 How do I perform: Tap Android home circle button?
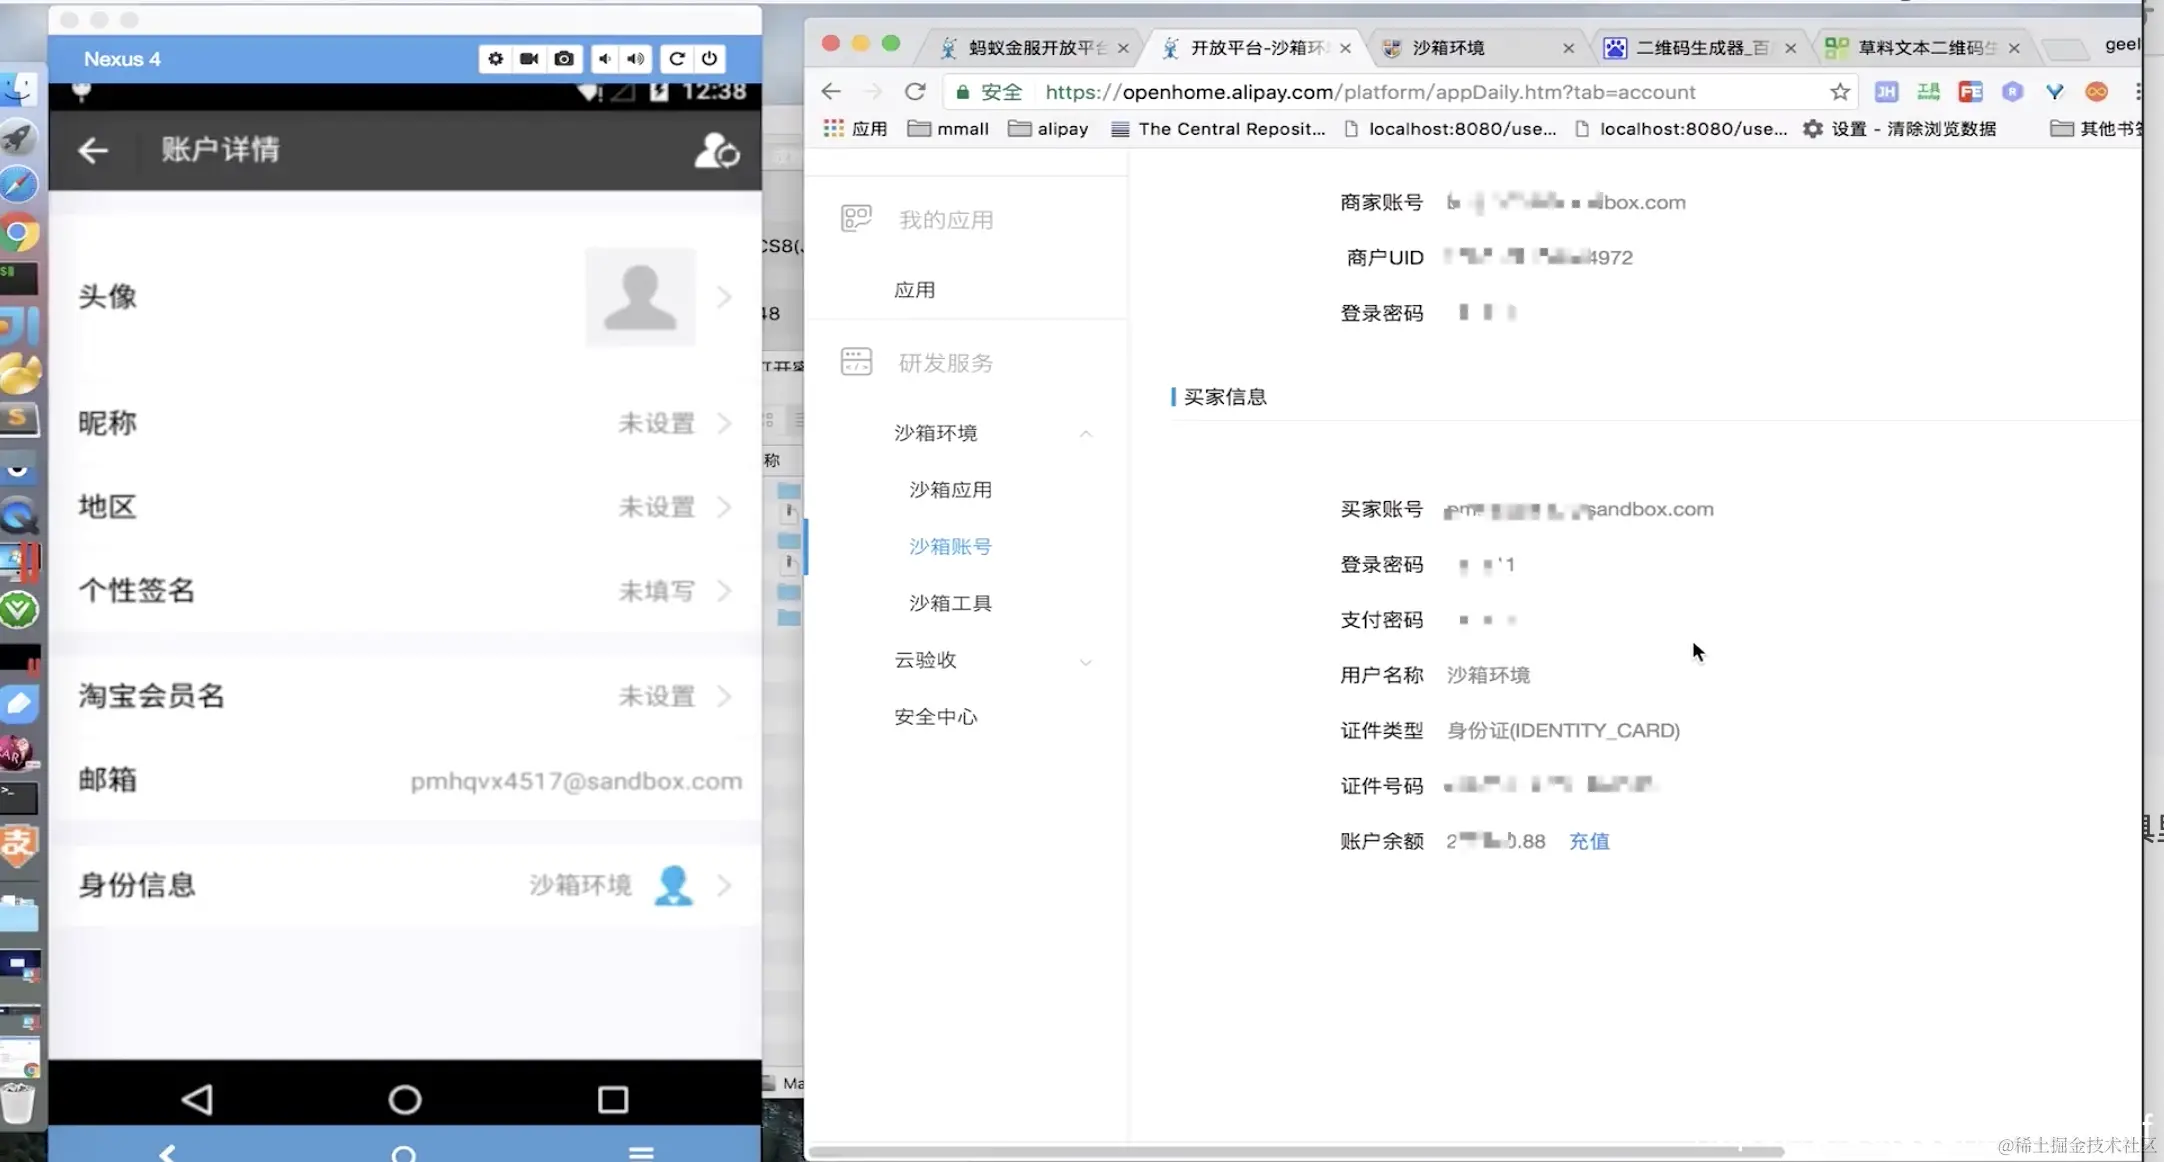404,1099
